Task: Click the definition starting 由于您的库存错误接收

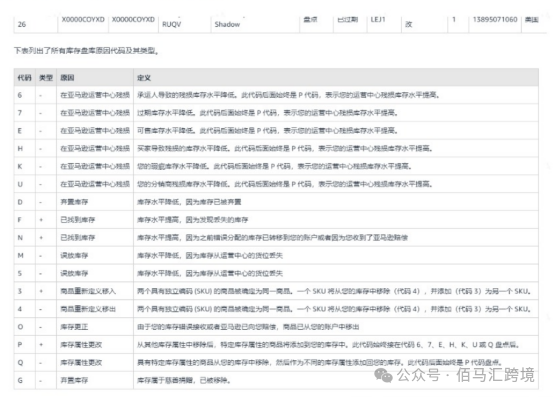Action: tap(248, 327)
